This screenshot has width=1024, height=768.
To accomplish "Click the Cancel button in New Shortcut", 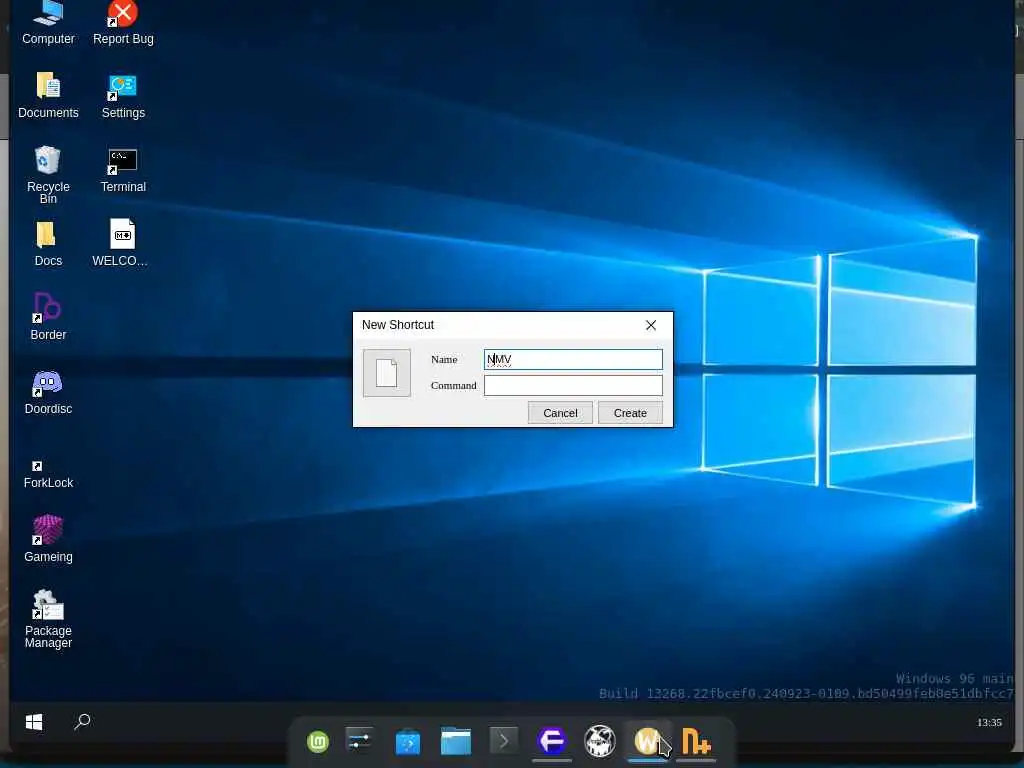I will (x=560, y=413).
